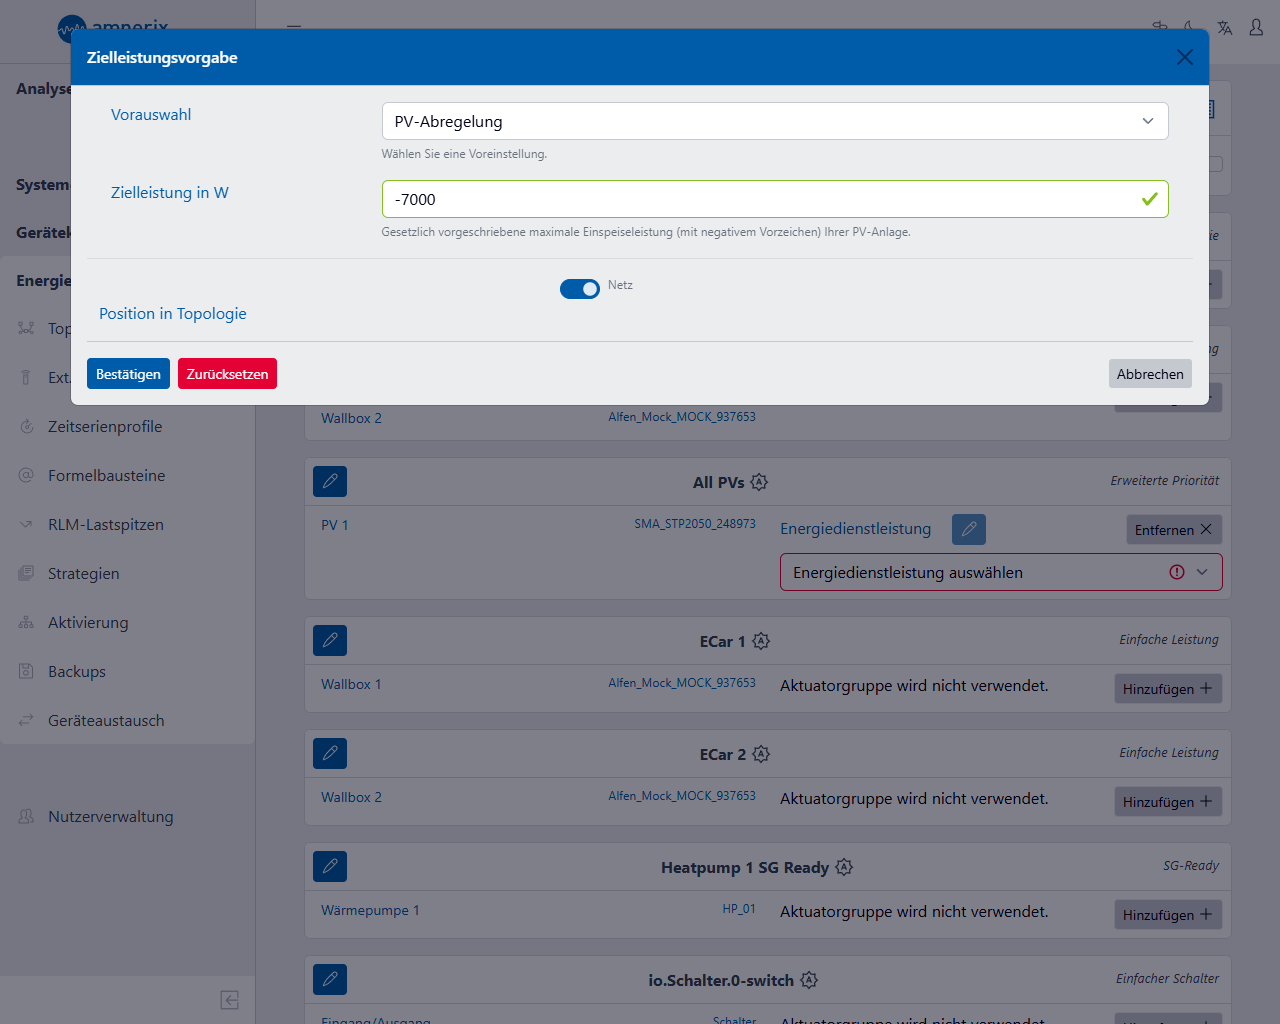Click the edit pencil icon for All PVs
The image size is (1280, 1024).
coord(330,481)
